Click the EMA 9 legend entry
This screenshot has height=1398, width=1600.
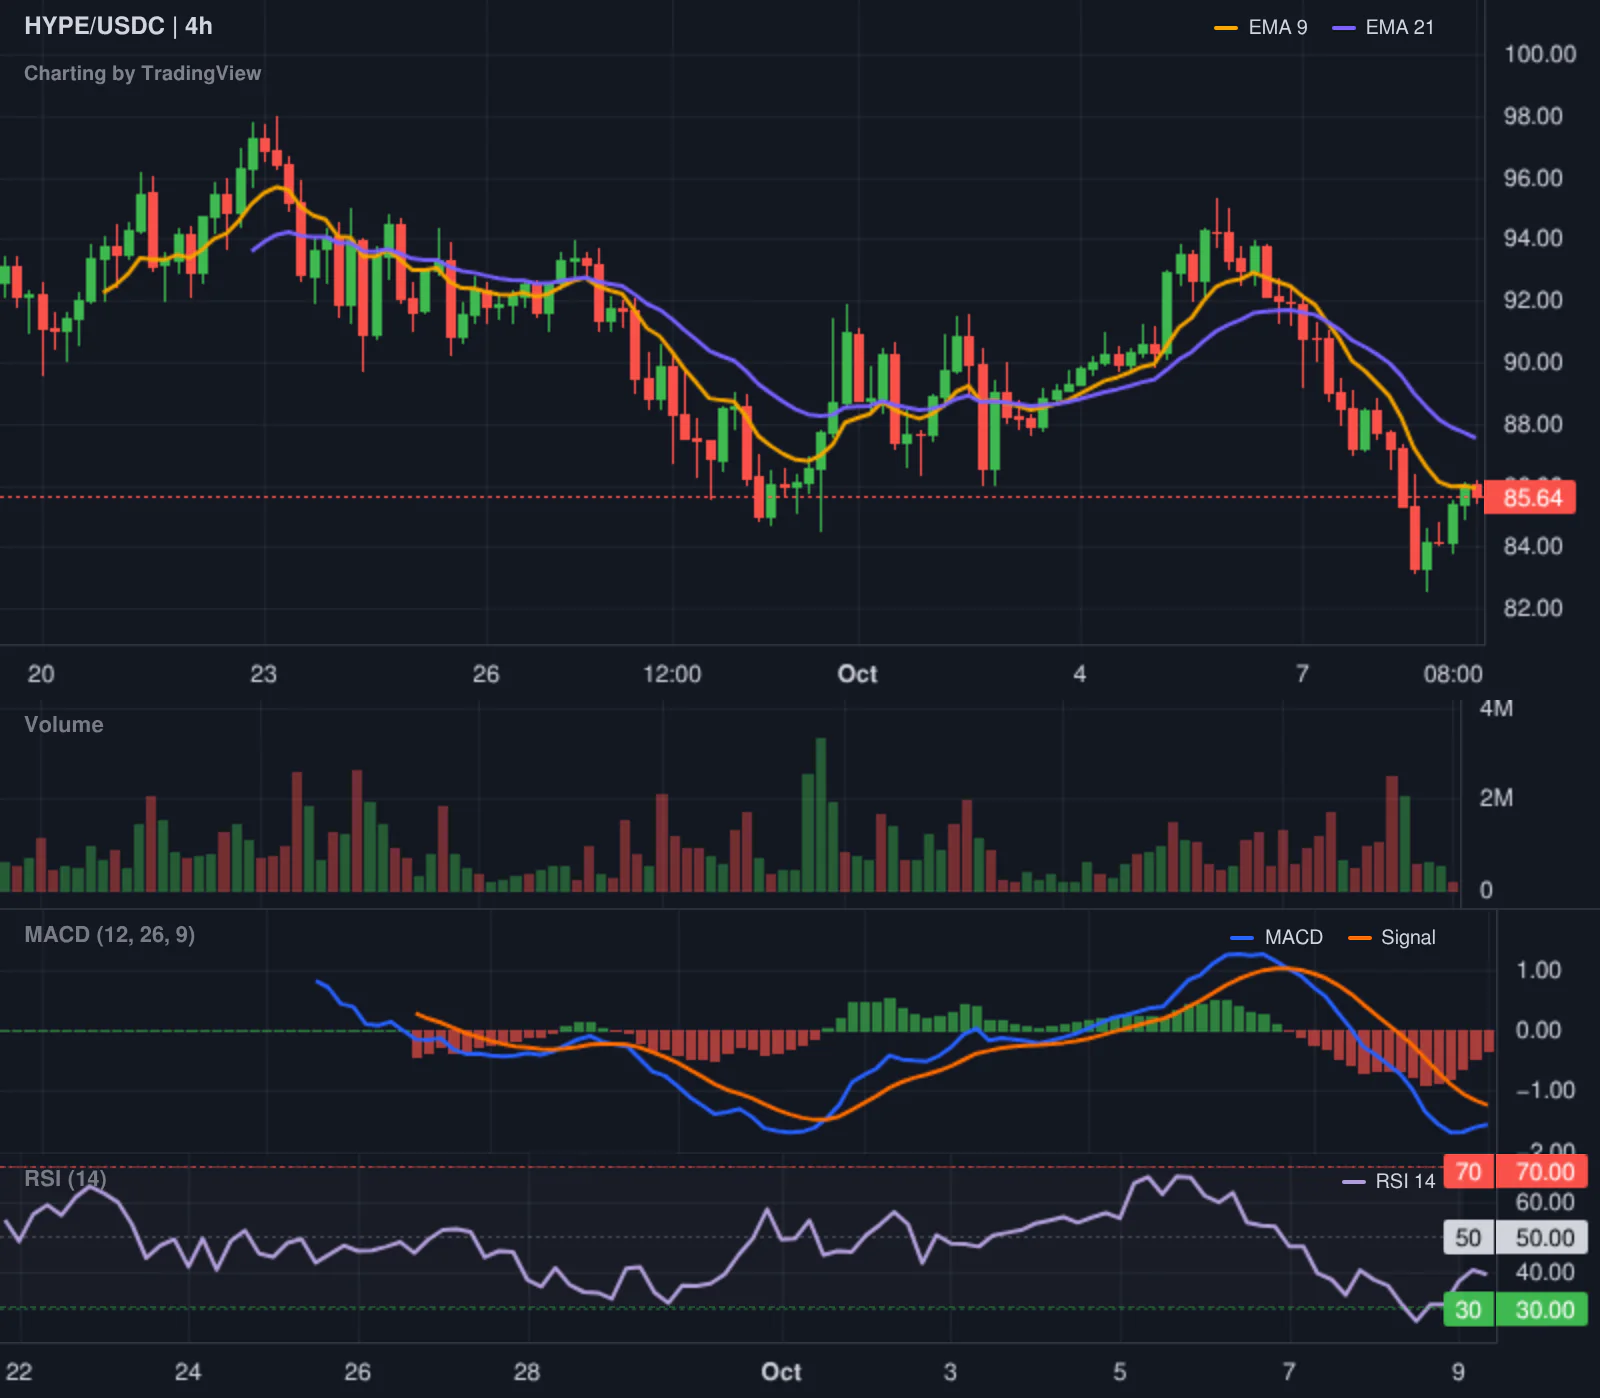[1260, 27]
